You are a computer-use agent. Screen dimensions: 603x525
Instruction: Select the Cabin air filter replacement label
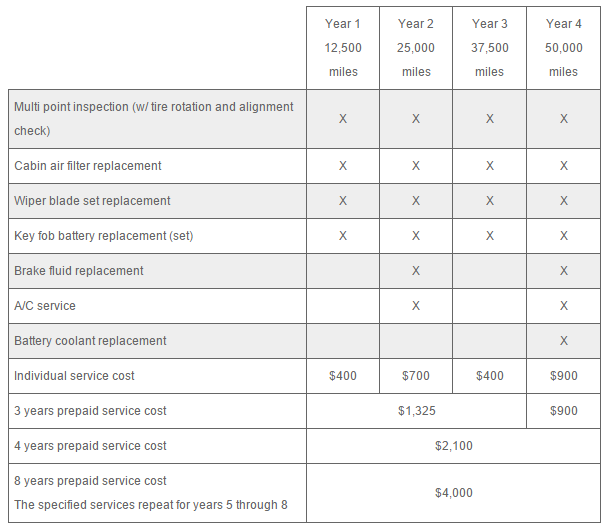click(x=88, y=166)
